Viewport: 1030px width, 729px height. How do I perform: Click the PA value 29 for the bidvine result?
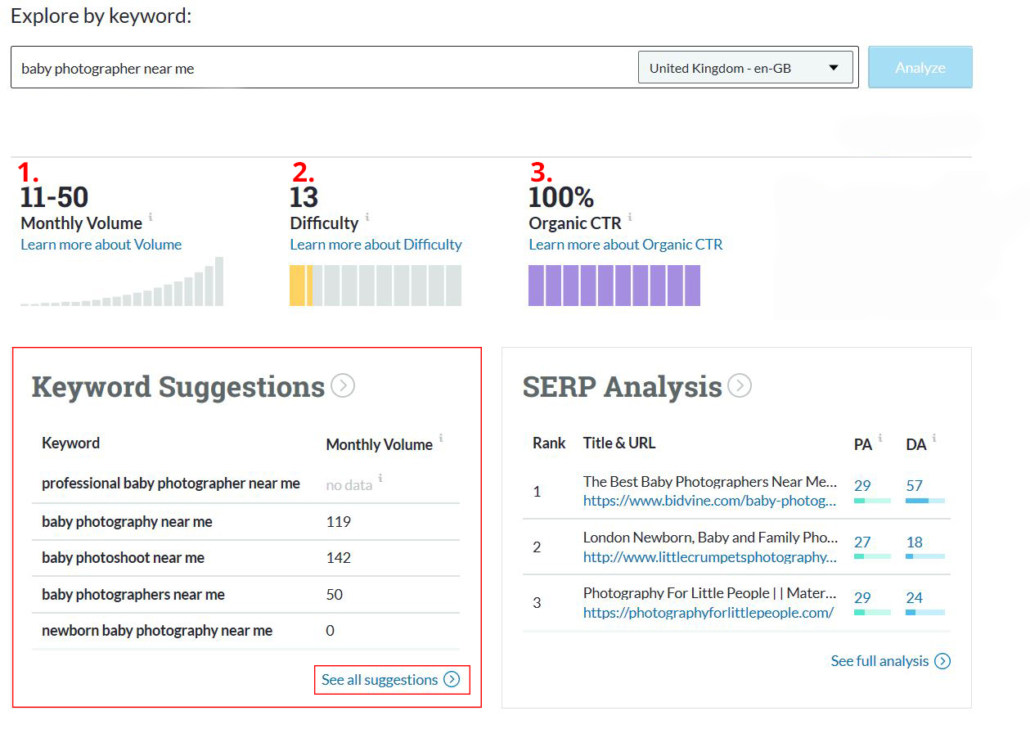(862, 485)
